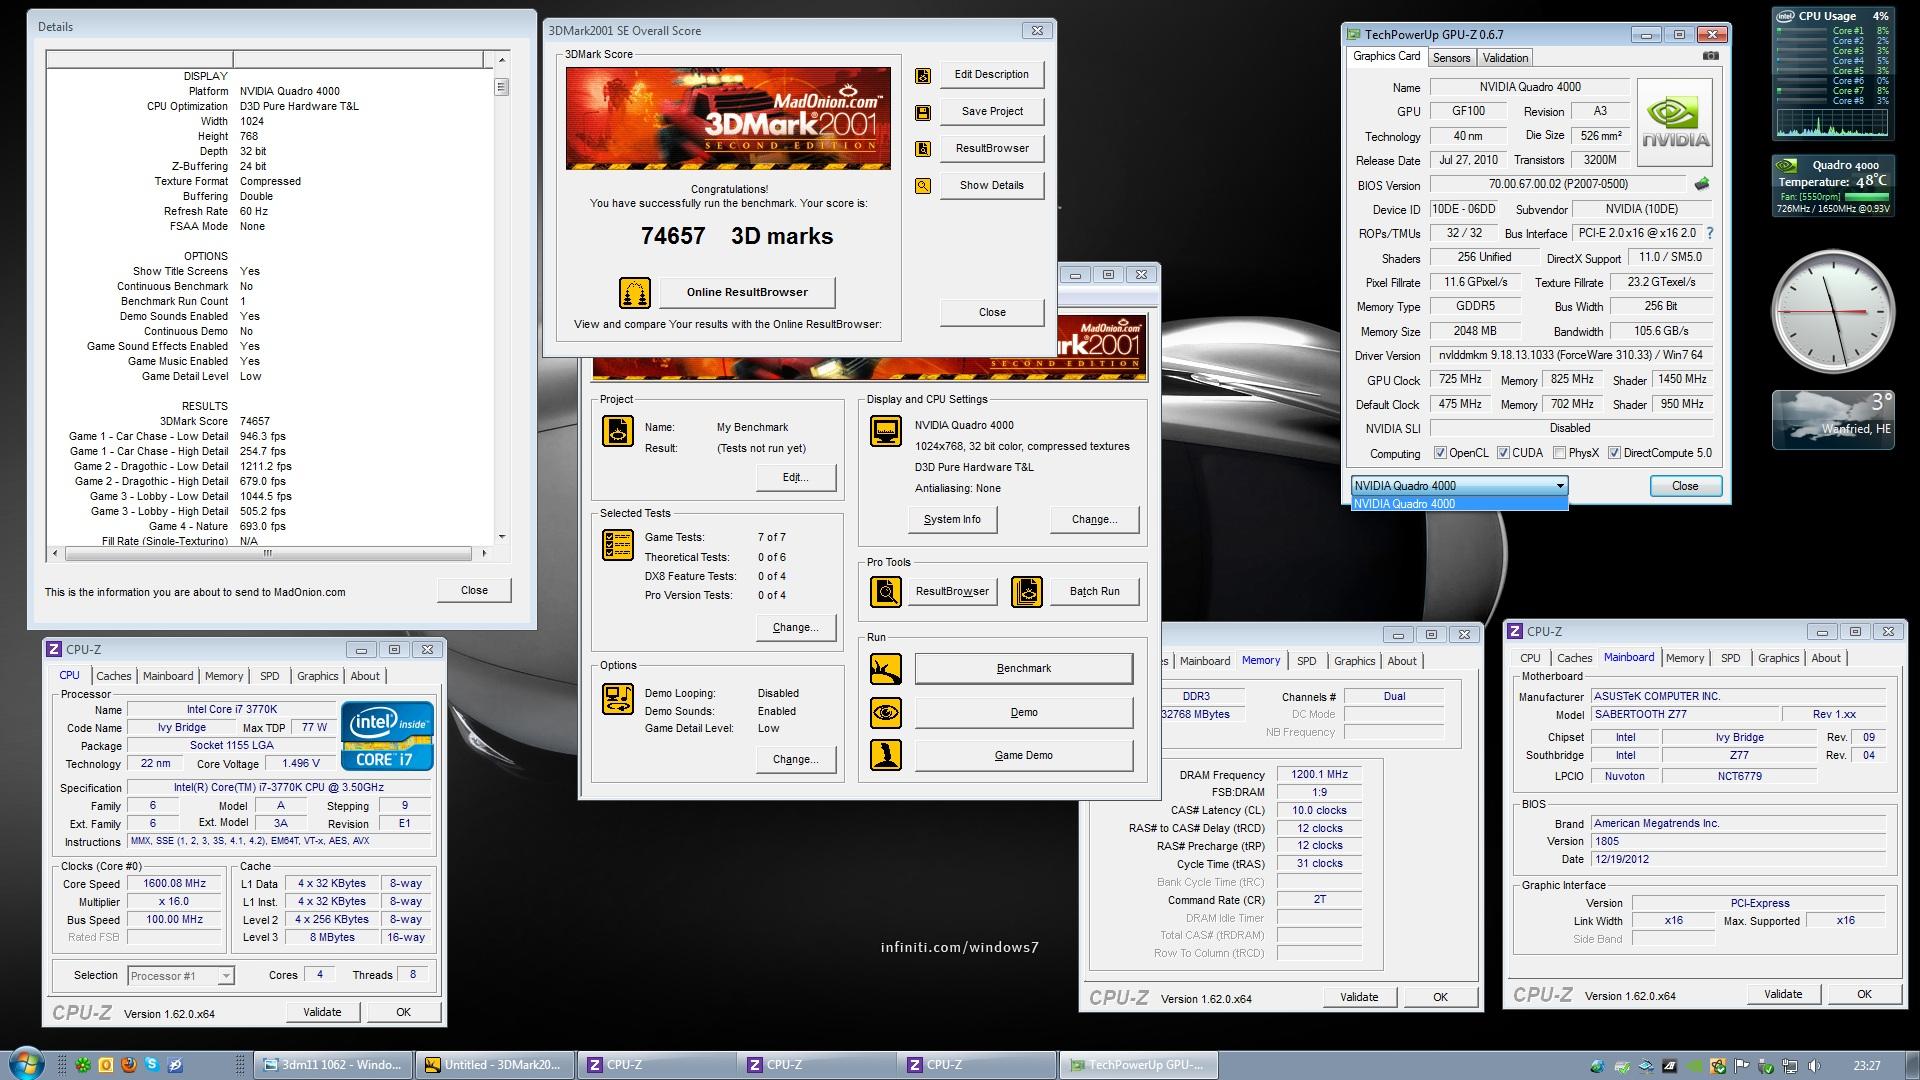Switch to the Sensors tab in GPU-Z
Image resolution: width=1920 pixels, height=1080 pixels.
pyautogui.click(x=1451, y=58)
